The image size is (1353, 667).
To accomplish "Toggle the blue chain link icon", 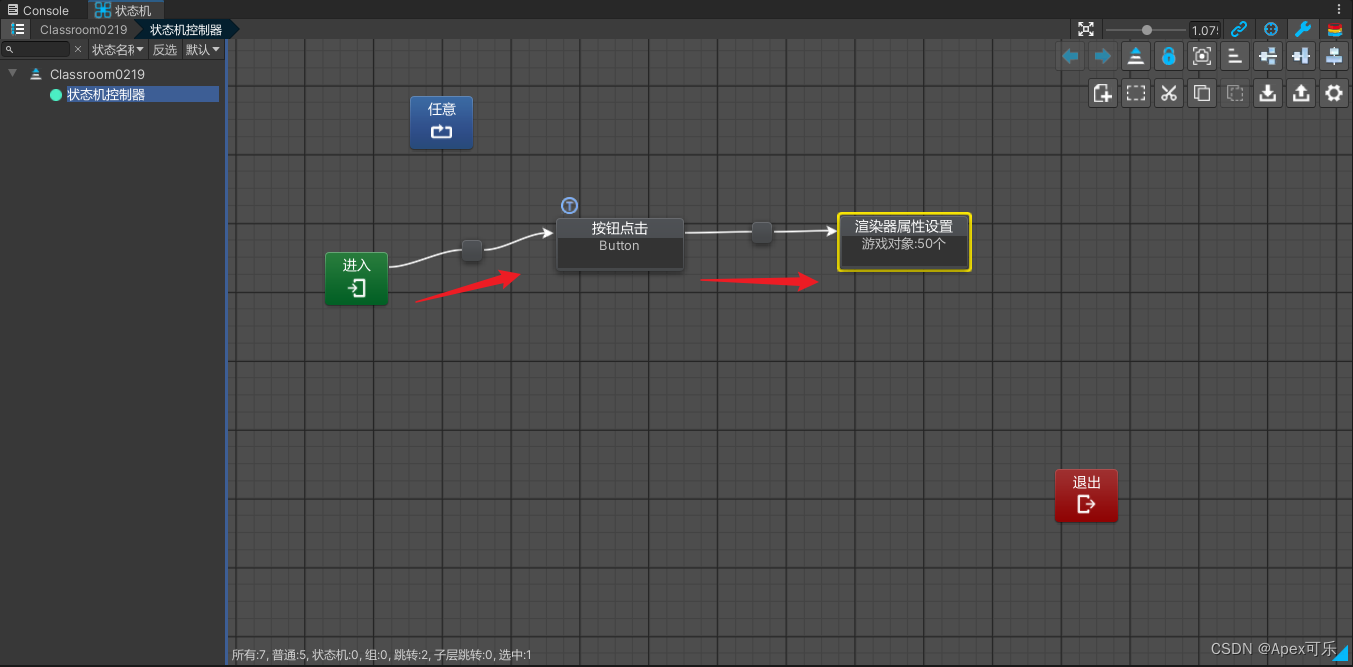I will [x=1238, y=29].
